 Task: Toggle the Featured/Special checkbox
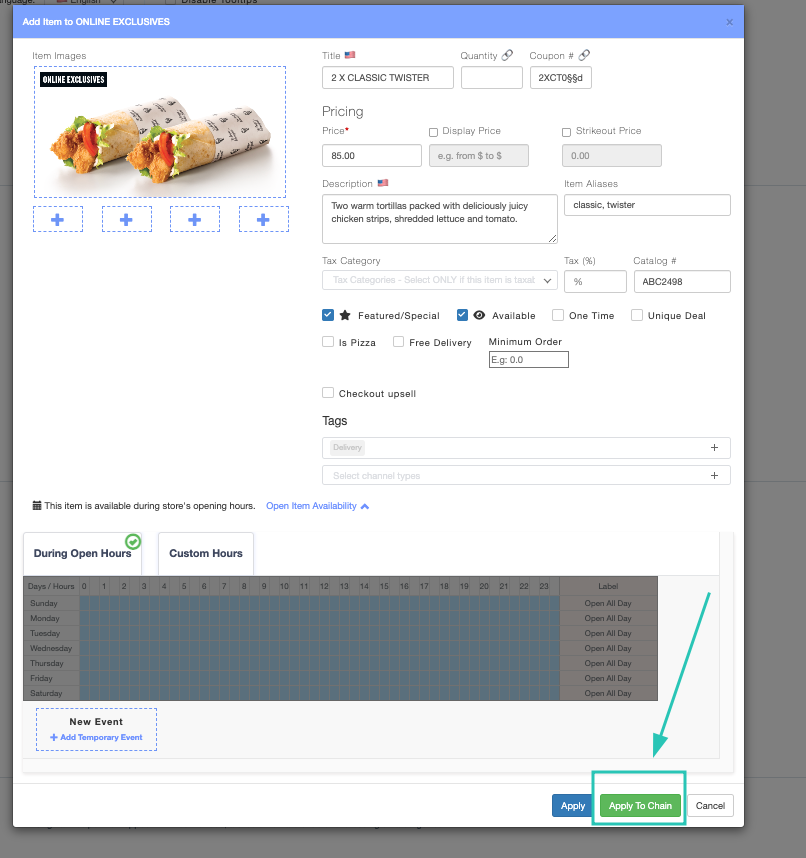click(328, 315)
